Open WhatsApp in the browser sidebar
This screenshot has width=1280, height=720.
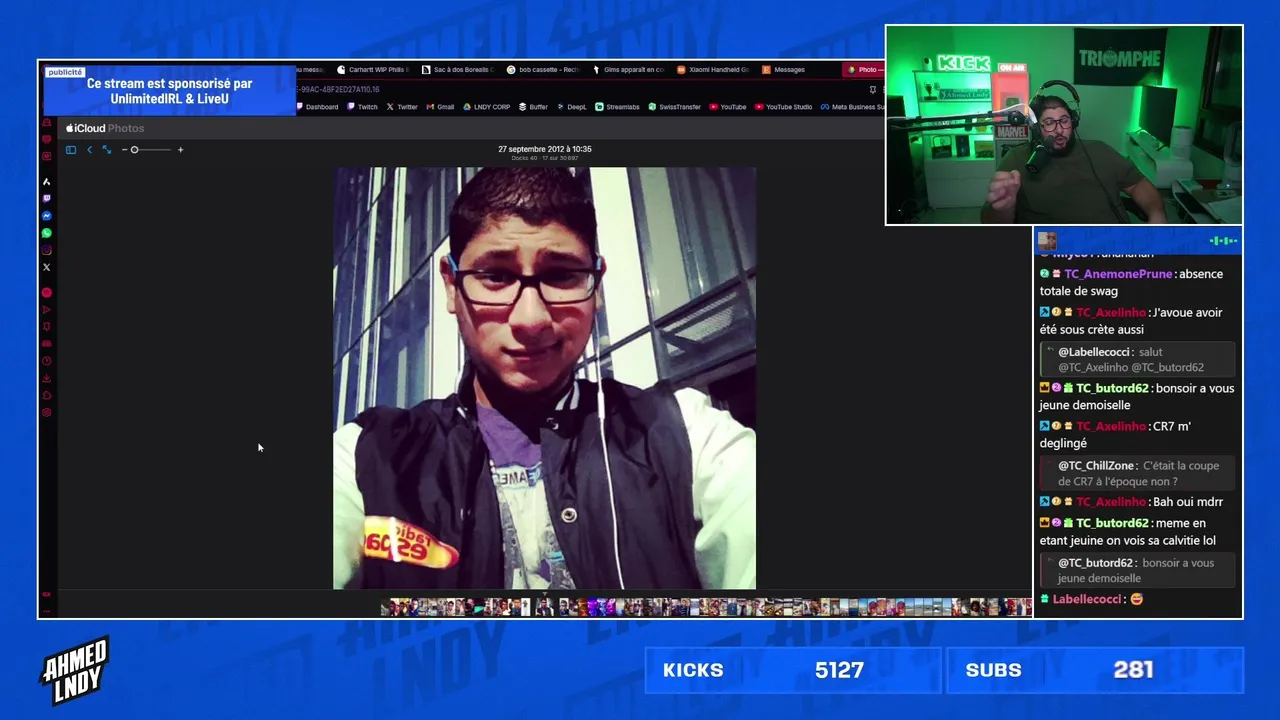coord(46,233)
